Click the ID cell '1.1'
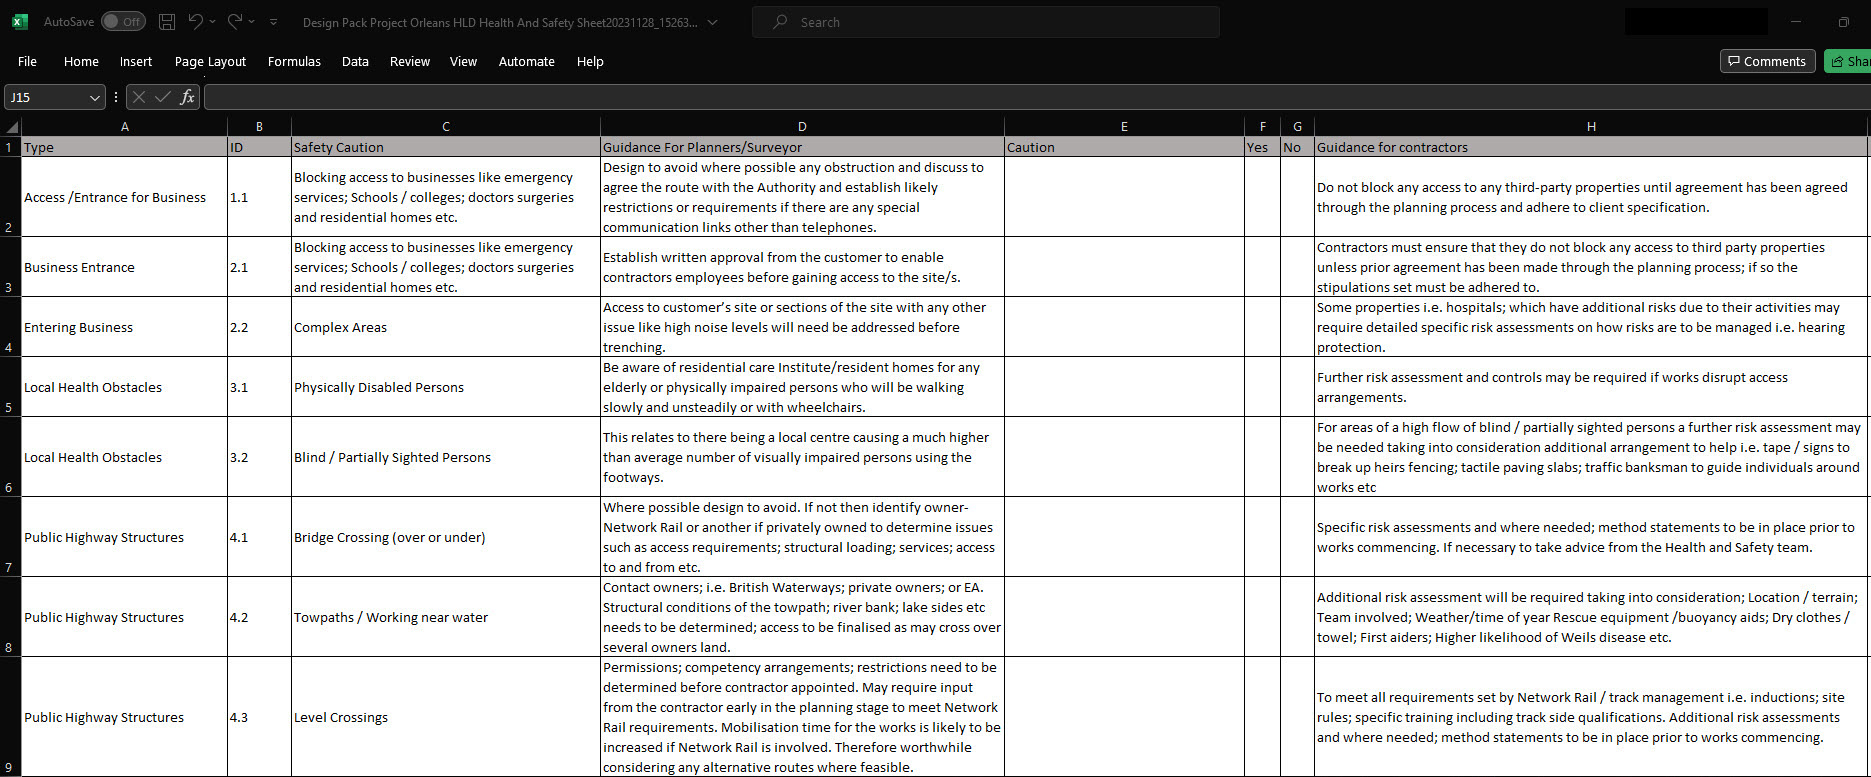The image size is (1871, 777). click(259, 197)
